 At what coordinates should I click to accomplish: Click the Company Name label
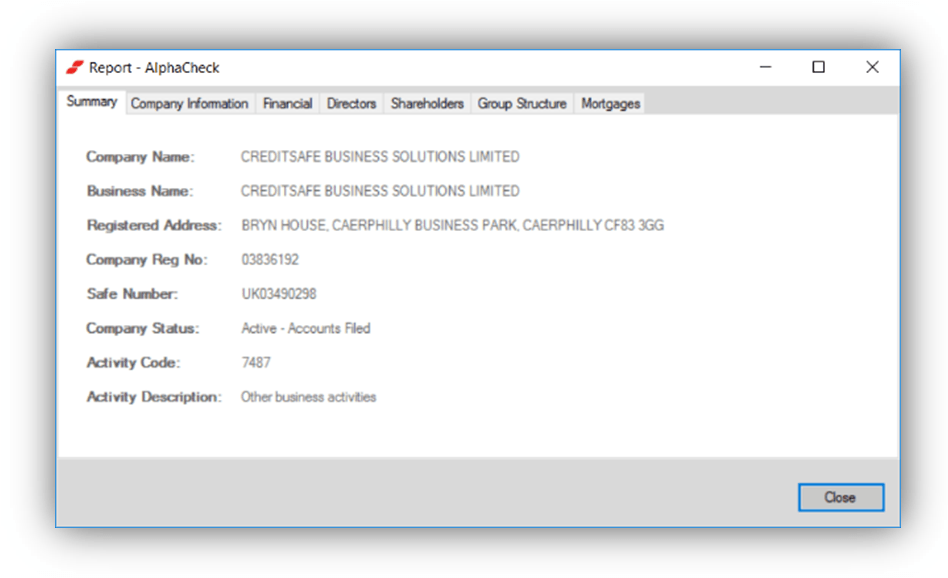coord(140,157)
